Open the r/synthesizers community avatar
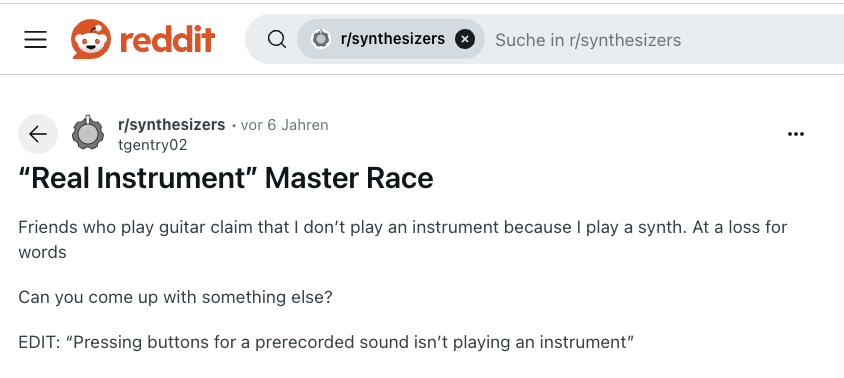This screenshot has width=844, height=378. tap(88, 133)
